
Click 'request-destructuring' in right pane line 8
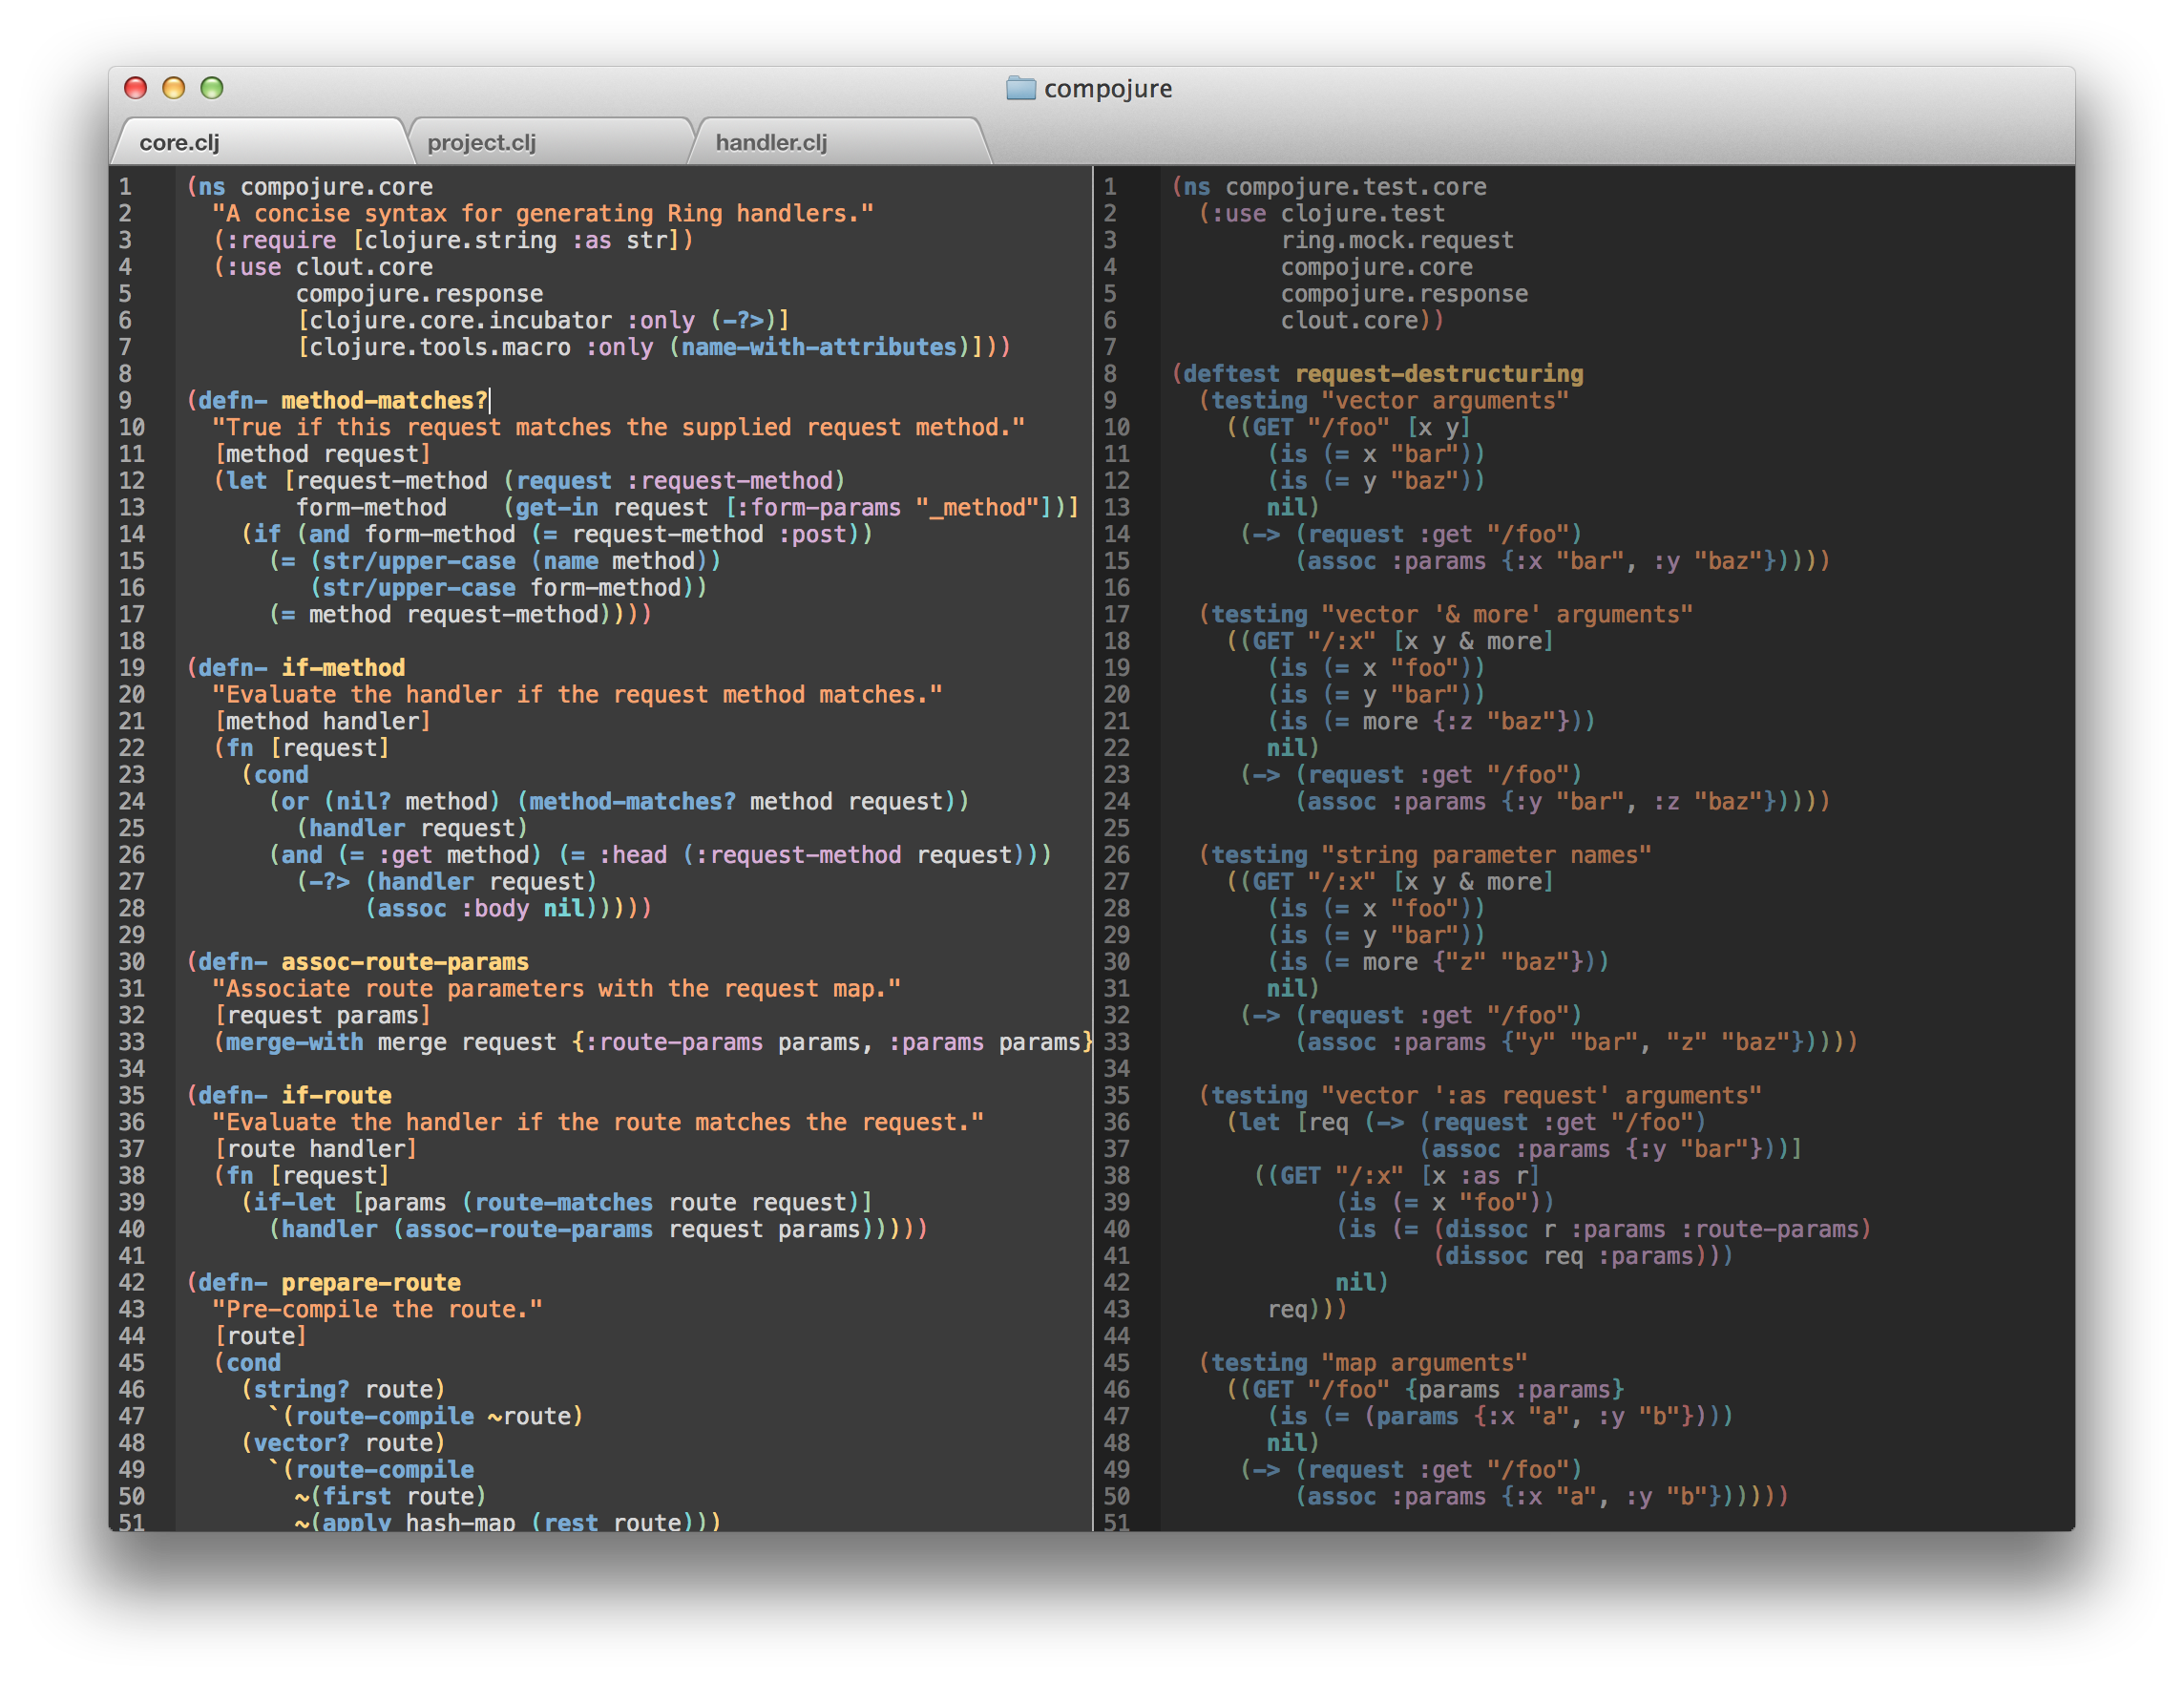click(1439, 374)
